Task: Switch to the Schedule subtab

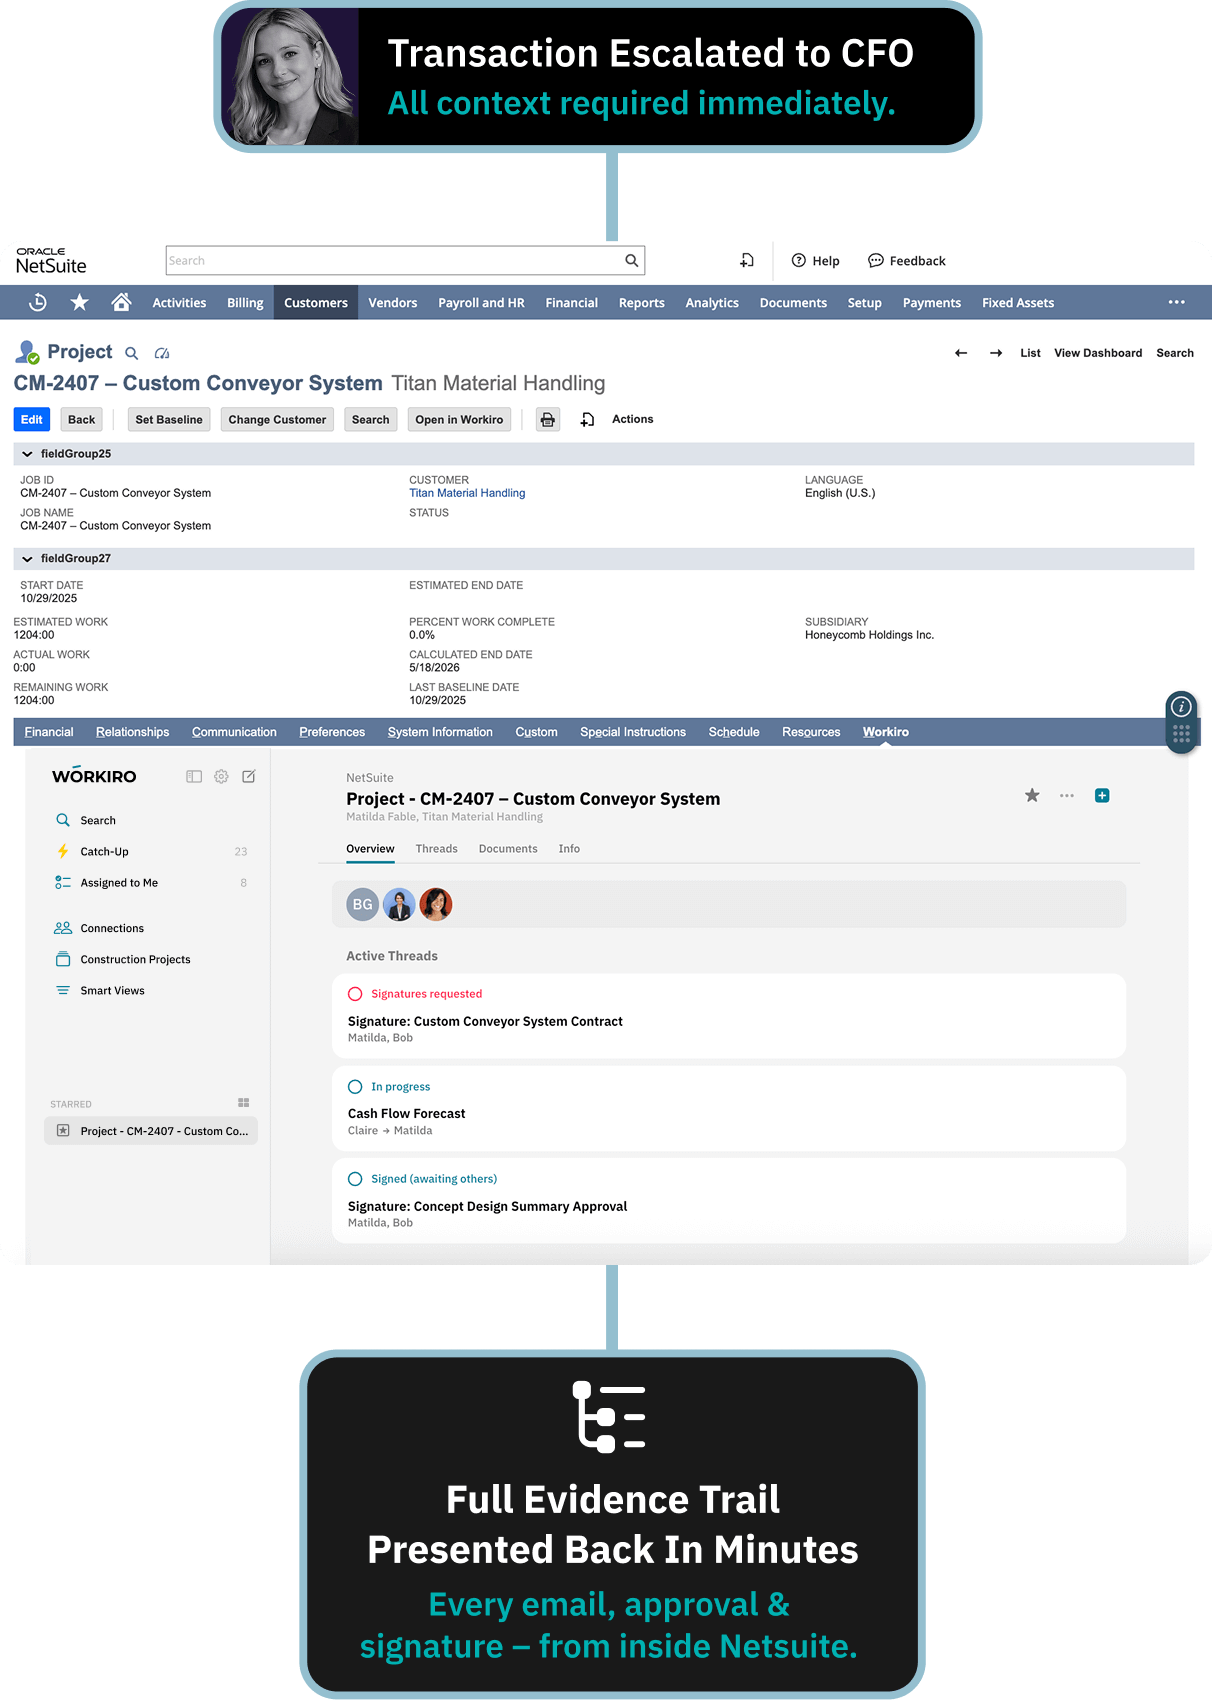Action: 734,732
